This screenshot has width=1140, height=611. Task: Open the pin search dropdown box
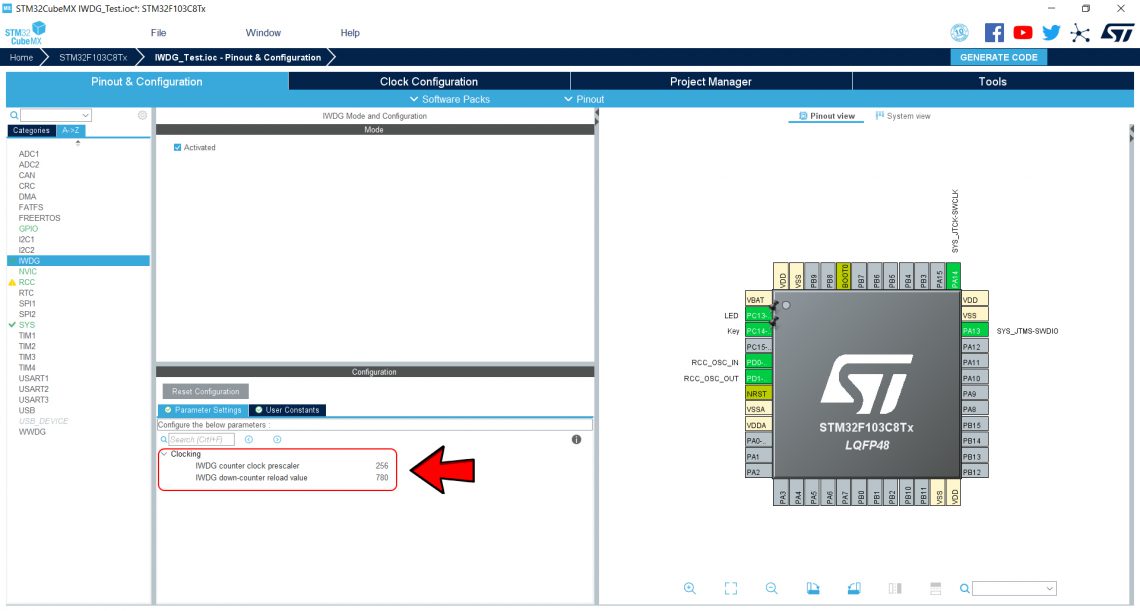[x=1014, y=588]
